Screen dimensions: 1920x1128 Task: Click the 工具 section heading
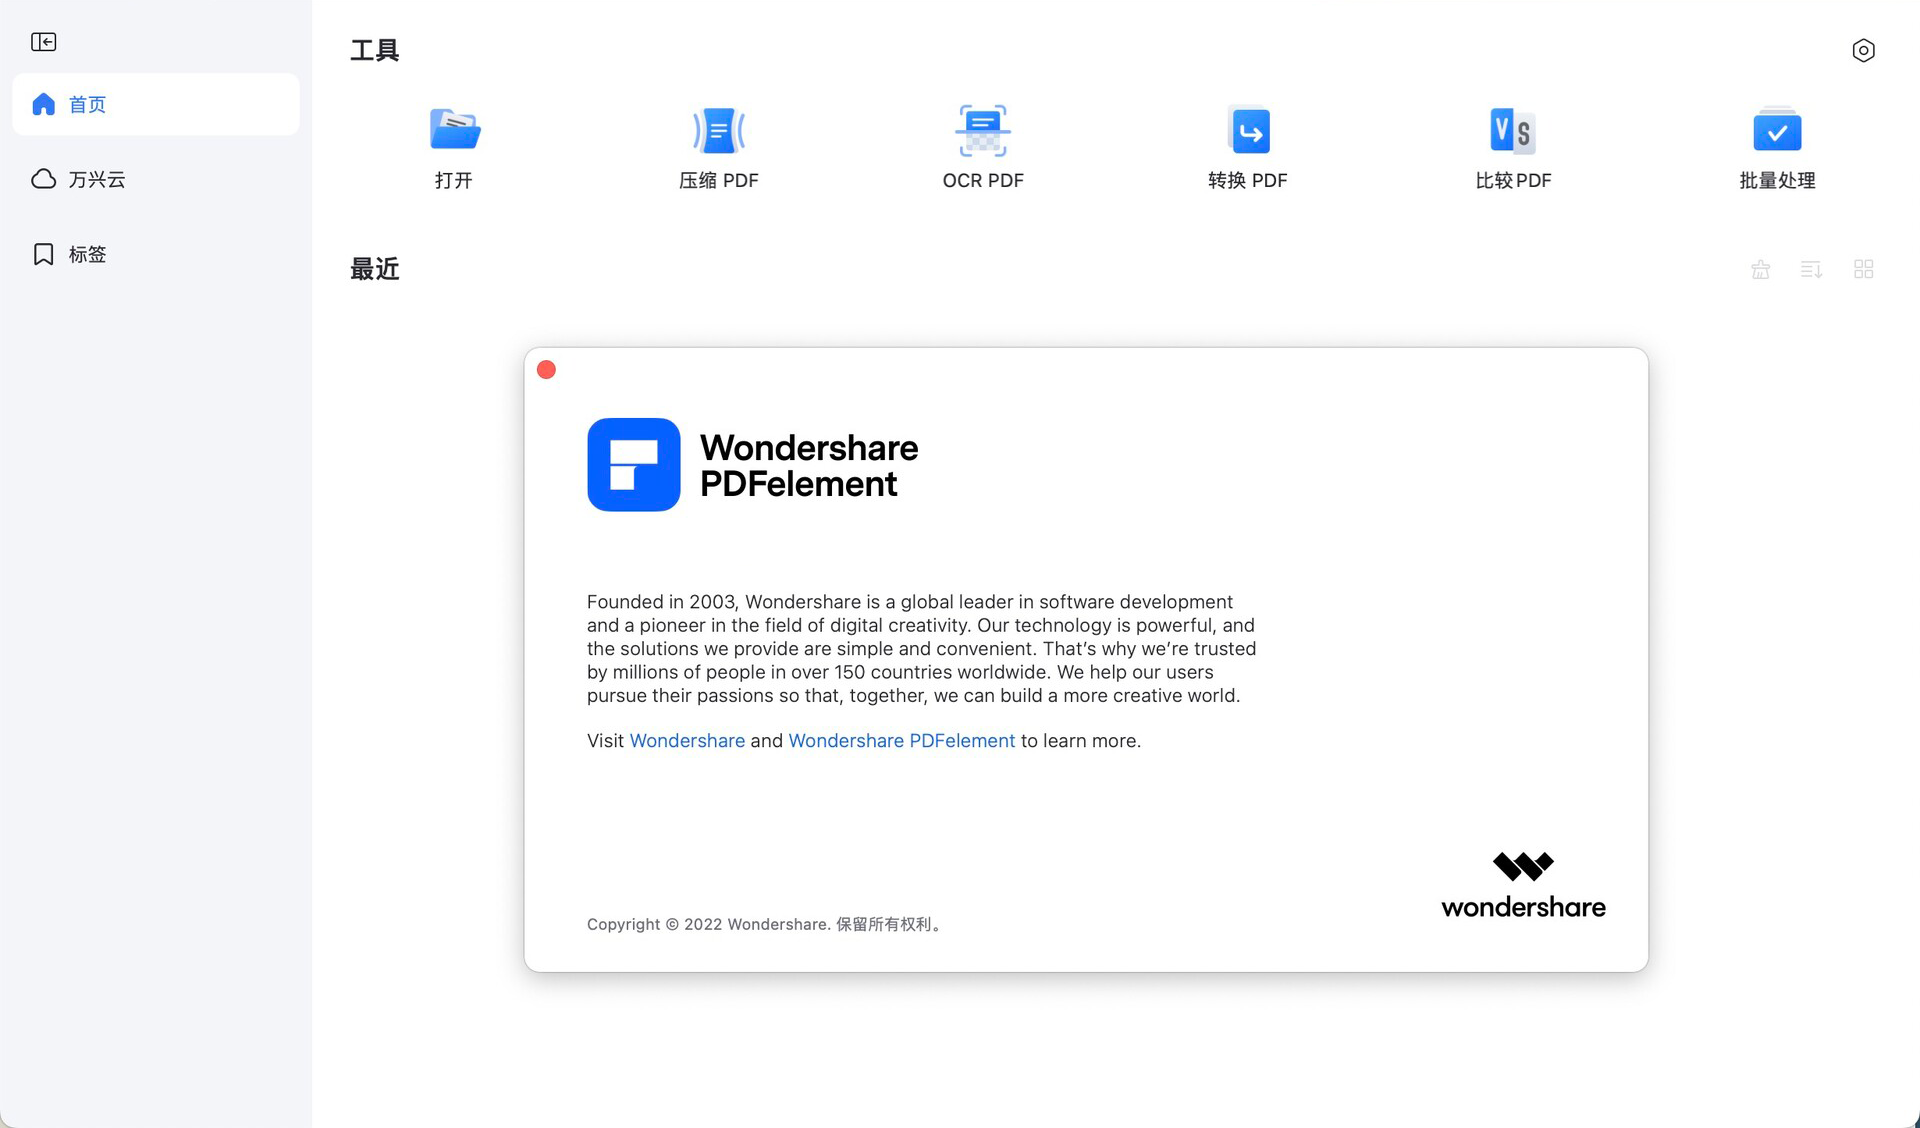375,50
